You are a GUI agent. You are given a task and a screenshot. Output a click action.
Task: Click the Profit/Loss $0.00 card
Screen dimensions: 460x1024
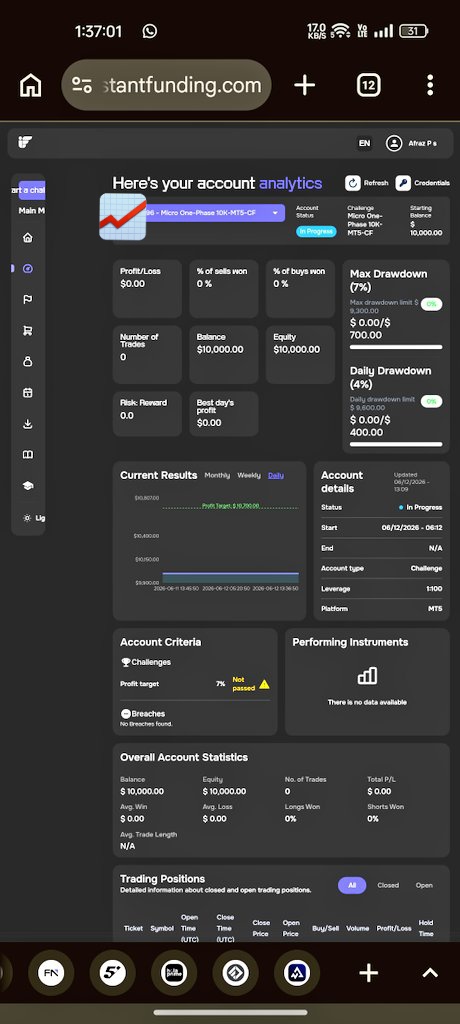147,289
